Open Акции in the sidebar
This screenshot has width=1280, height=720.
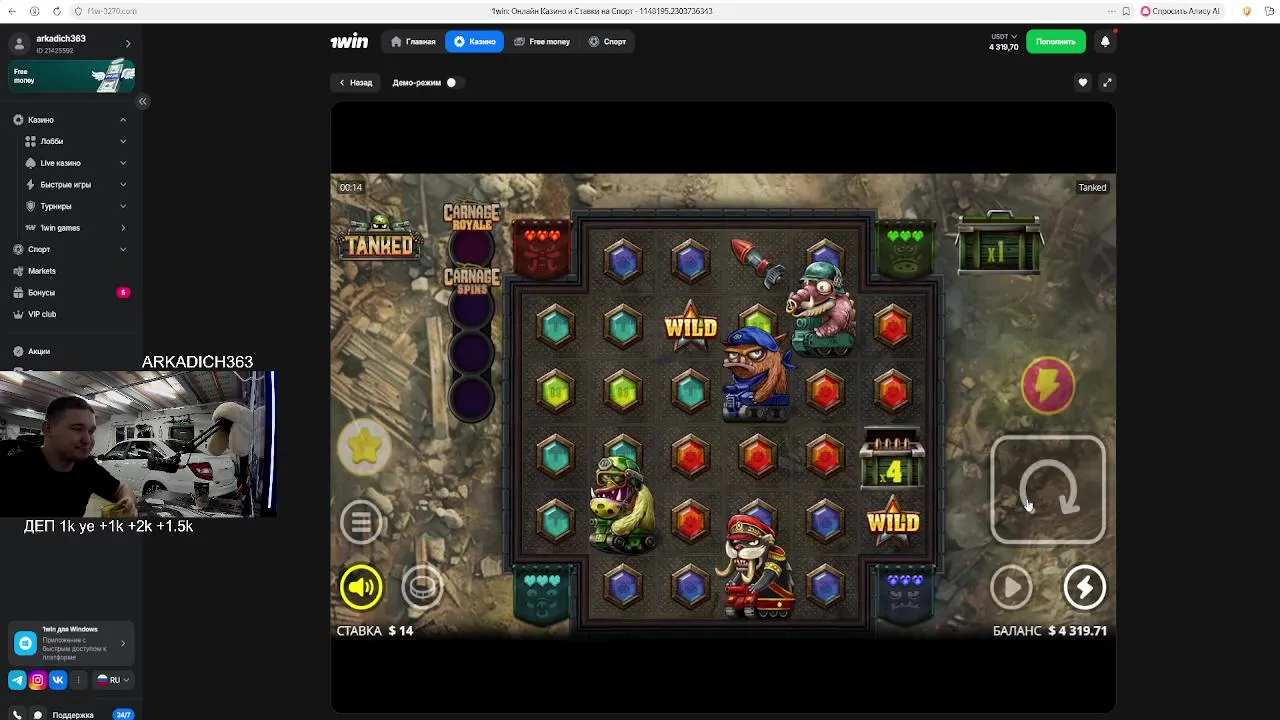pyautogui.click(x=39, y=352)
